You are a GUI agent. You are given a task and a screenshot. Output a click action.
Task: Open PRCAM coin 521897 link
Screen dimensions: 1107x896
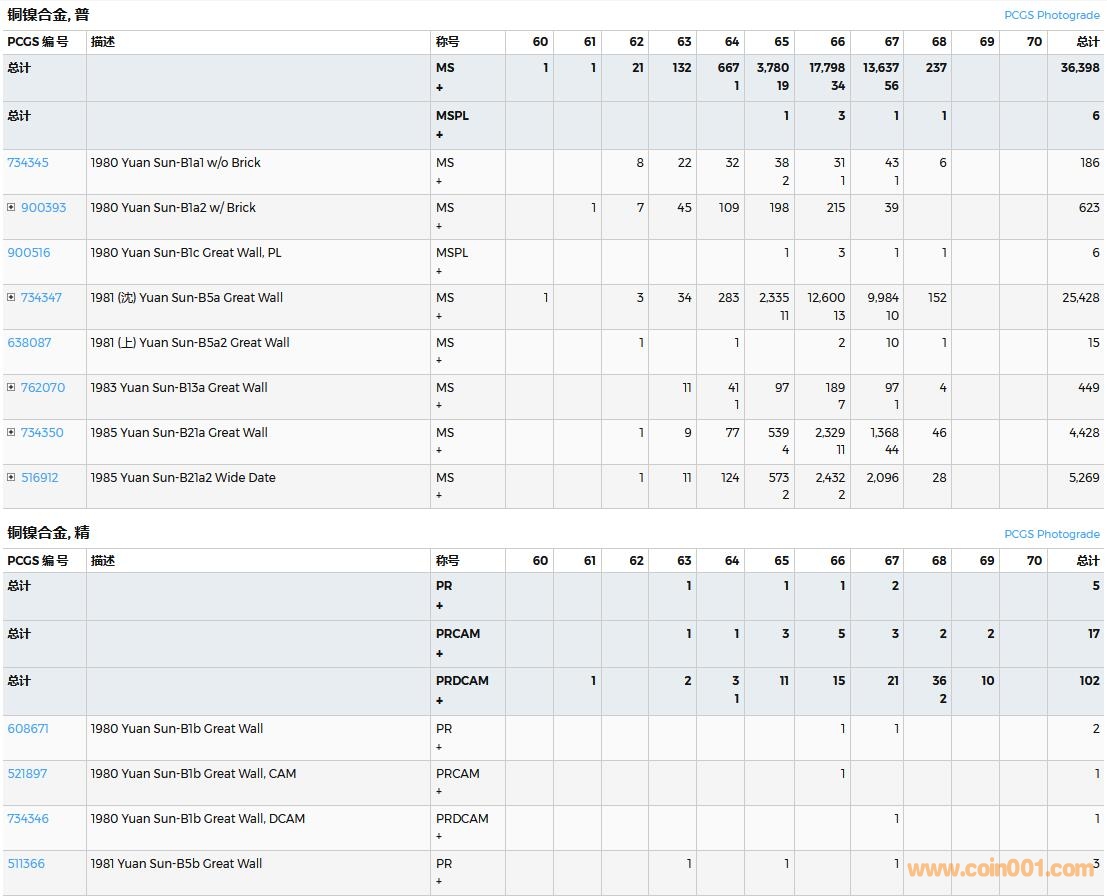point(27,774)
